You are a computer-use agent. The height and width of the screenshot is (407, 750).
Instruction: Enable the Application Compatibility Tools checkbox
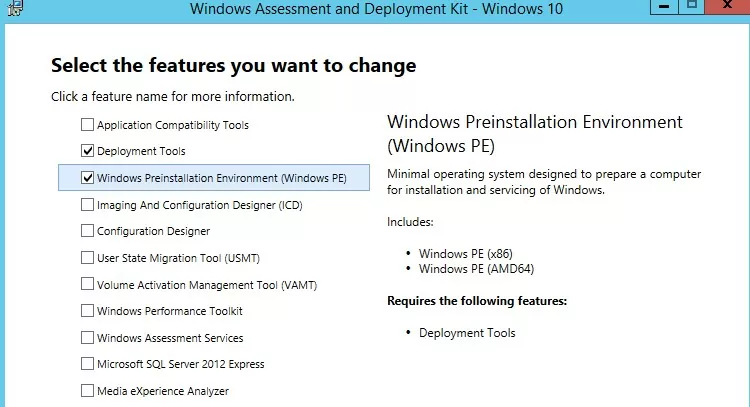pyautogui.click(x=87, y=125)
